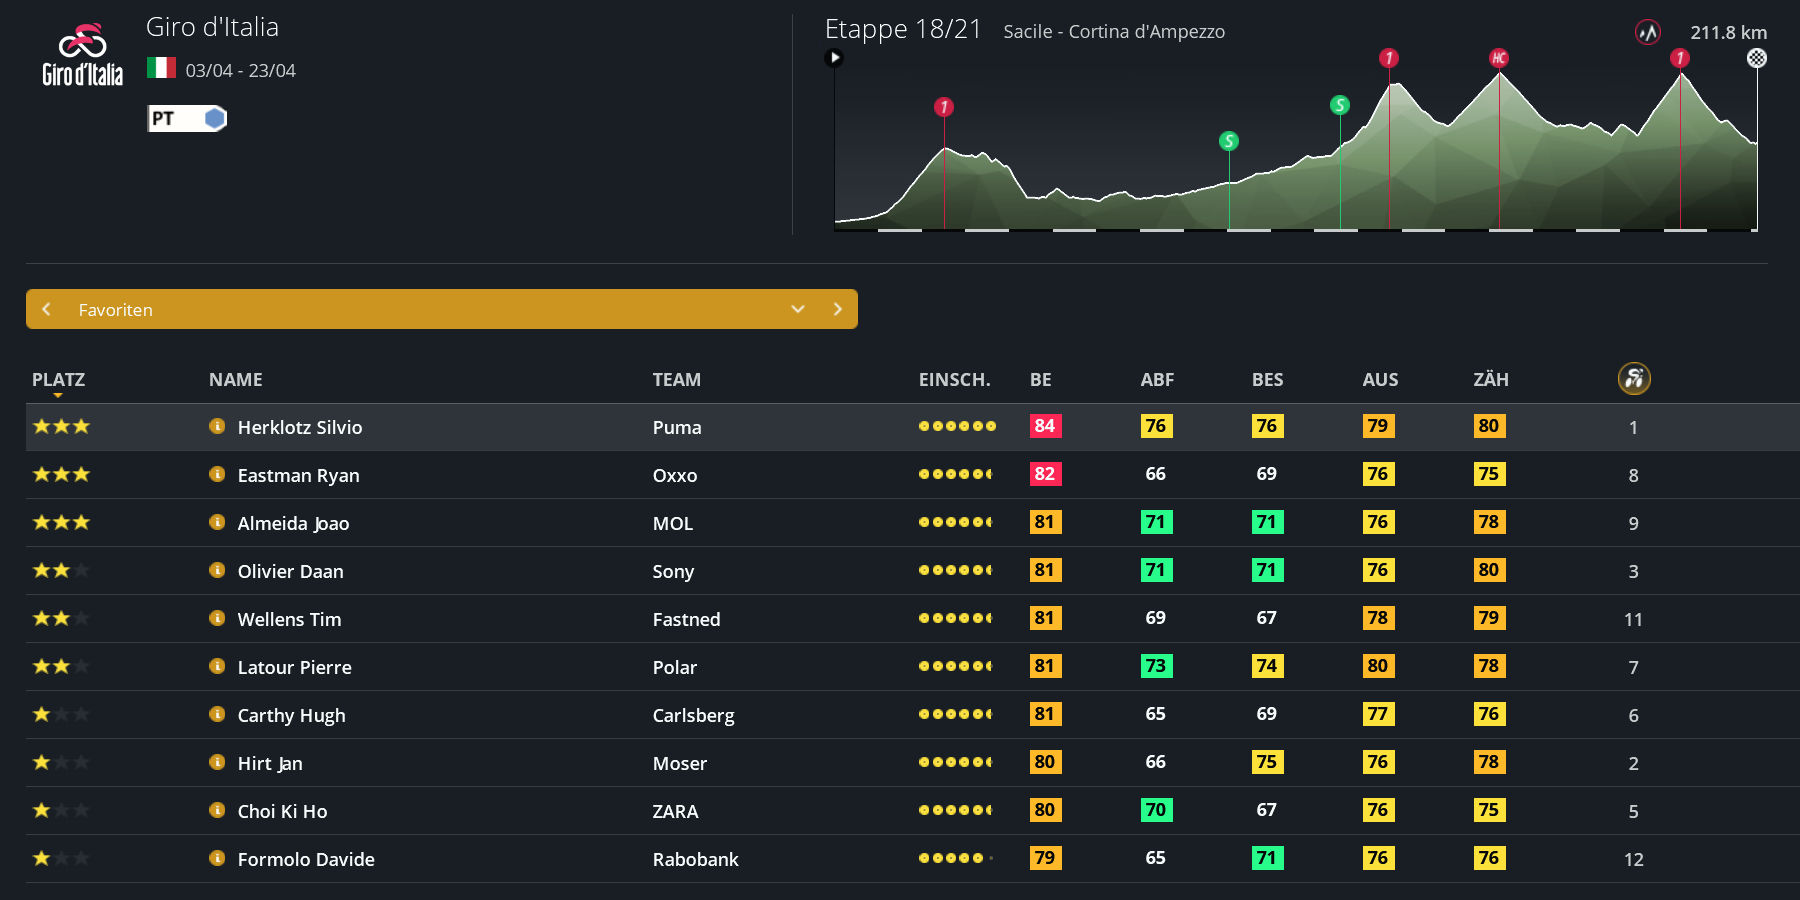Click the Giro d'Italia race logo
The image size is (1800, 900).
[x=82, y=55]
